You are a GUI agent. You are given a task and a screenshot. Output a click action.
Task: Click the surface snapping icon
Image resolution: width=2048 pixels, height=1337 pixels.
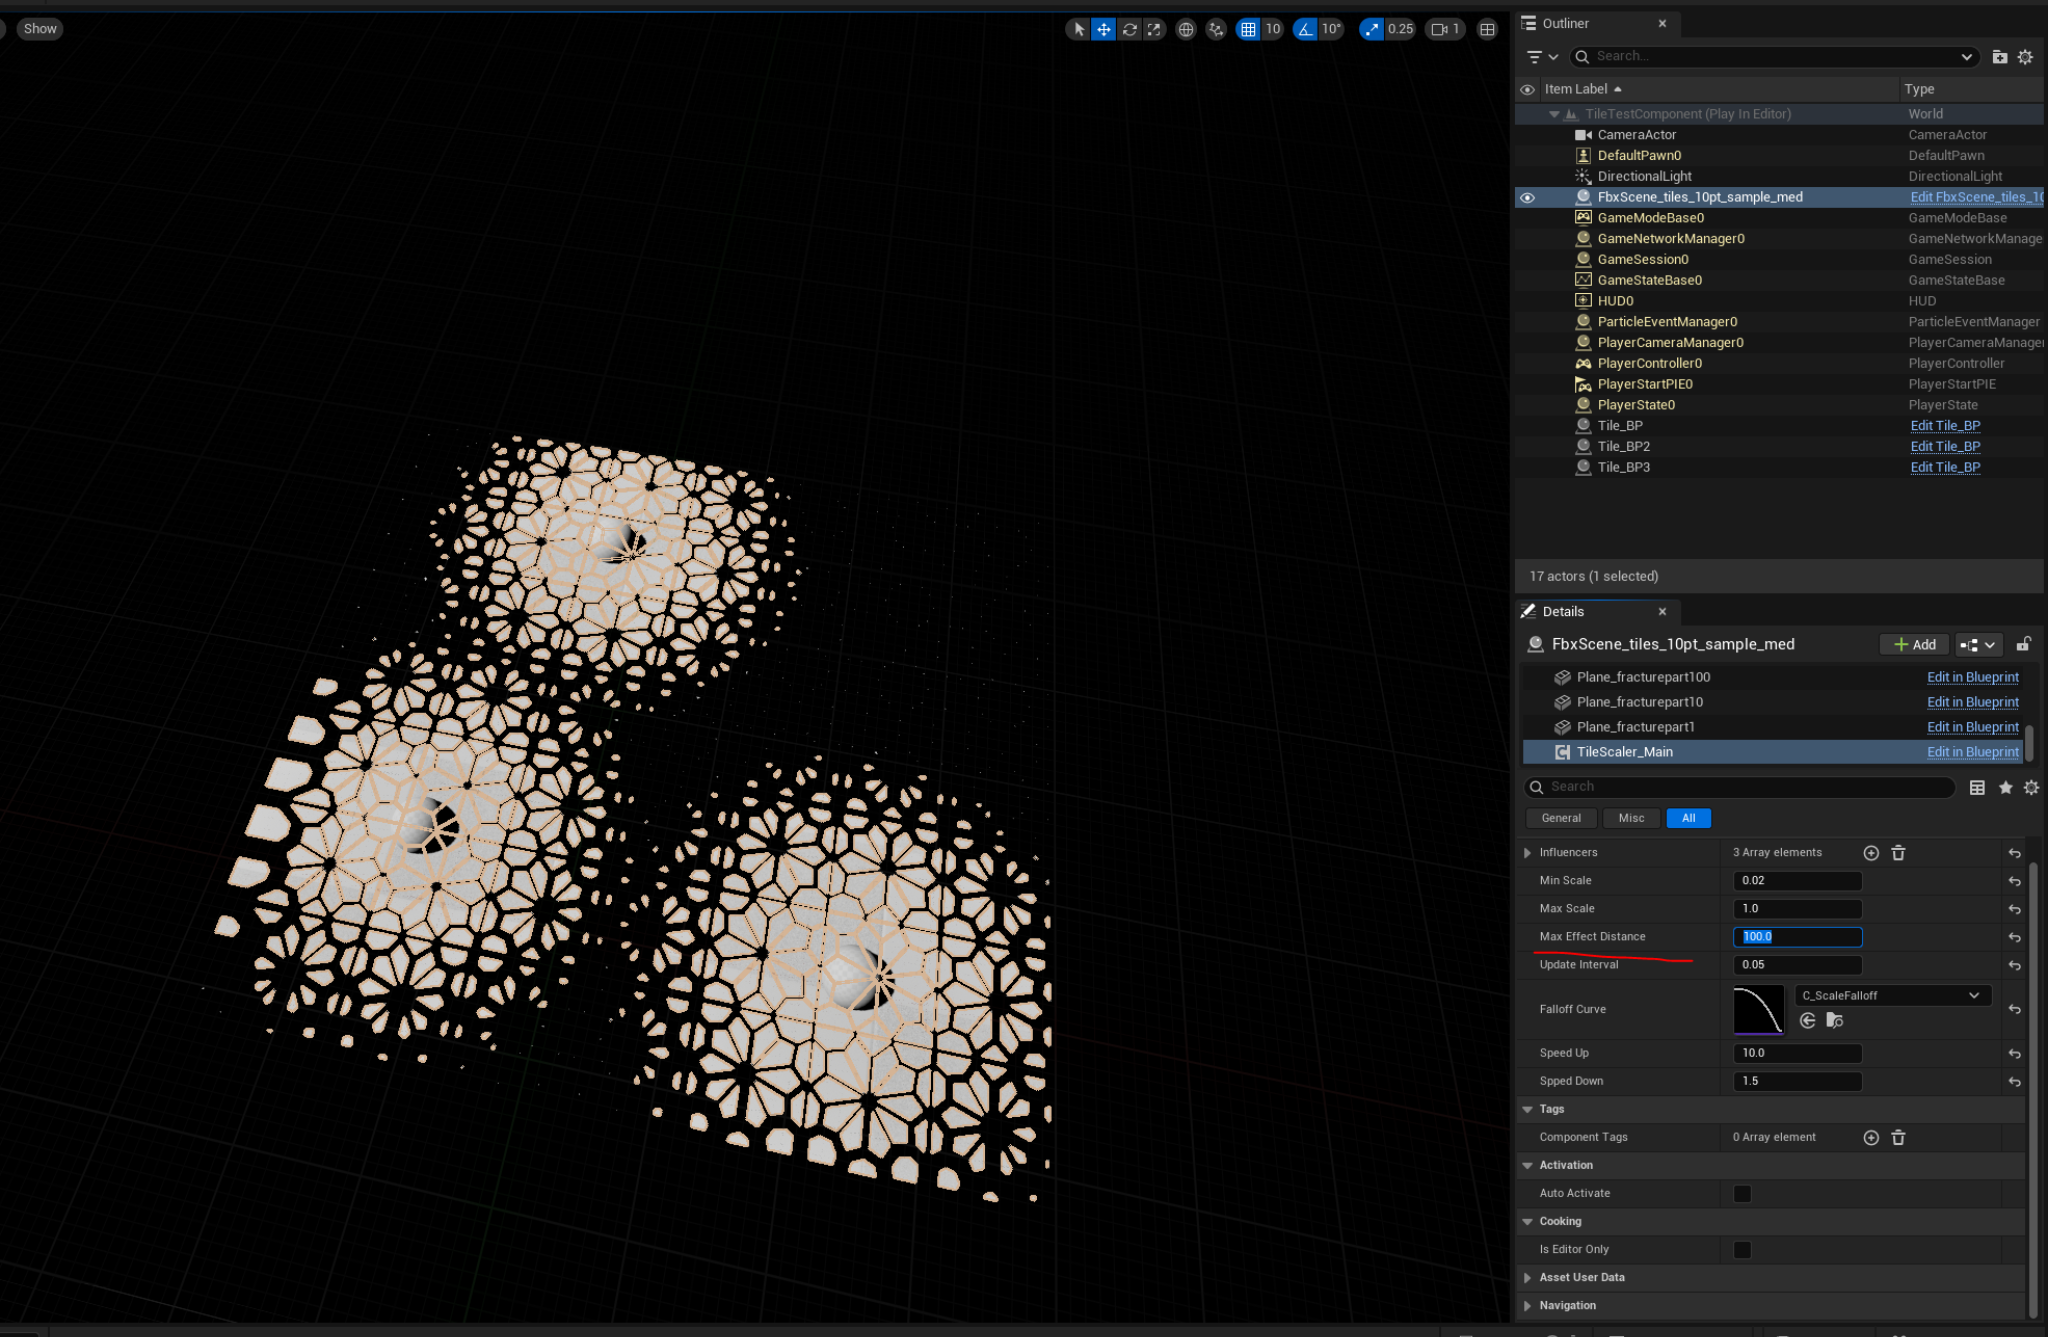click(1215, 29)
